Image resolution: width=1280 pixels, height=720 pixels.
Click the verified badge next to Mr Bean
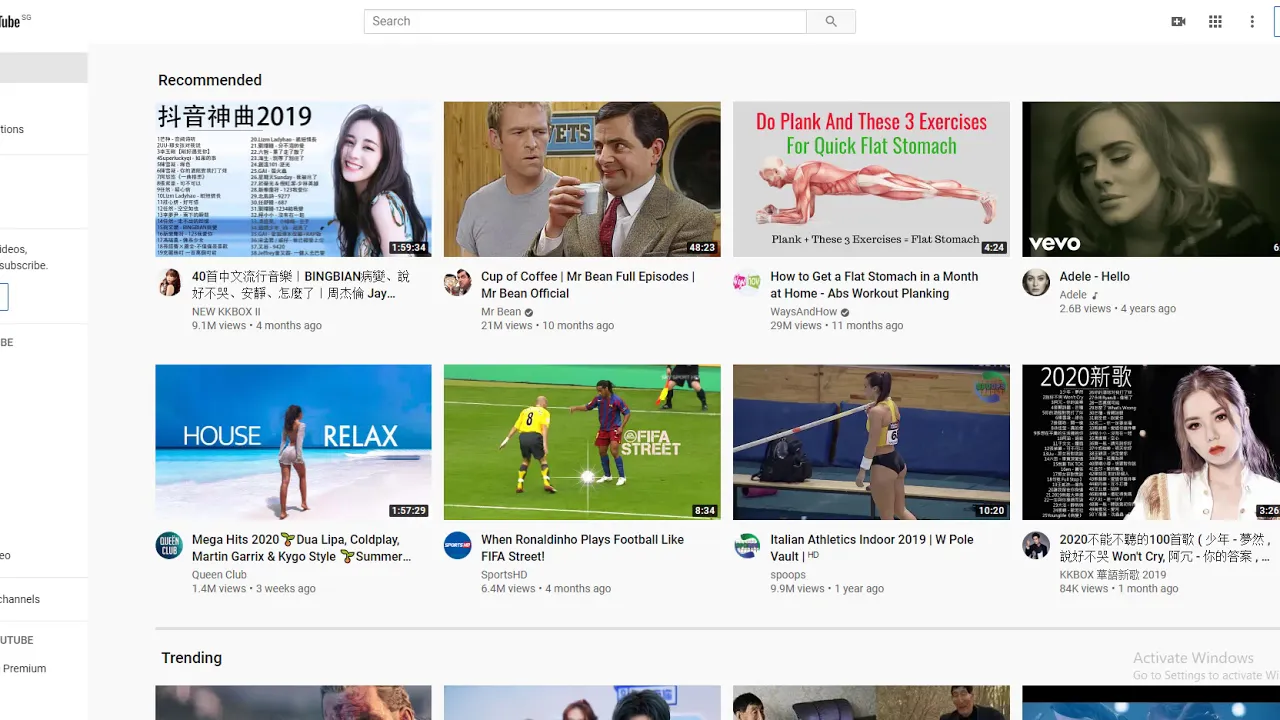530,312
